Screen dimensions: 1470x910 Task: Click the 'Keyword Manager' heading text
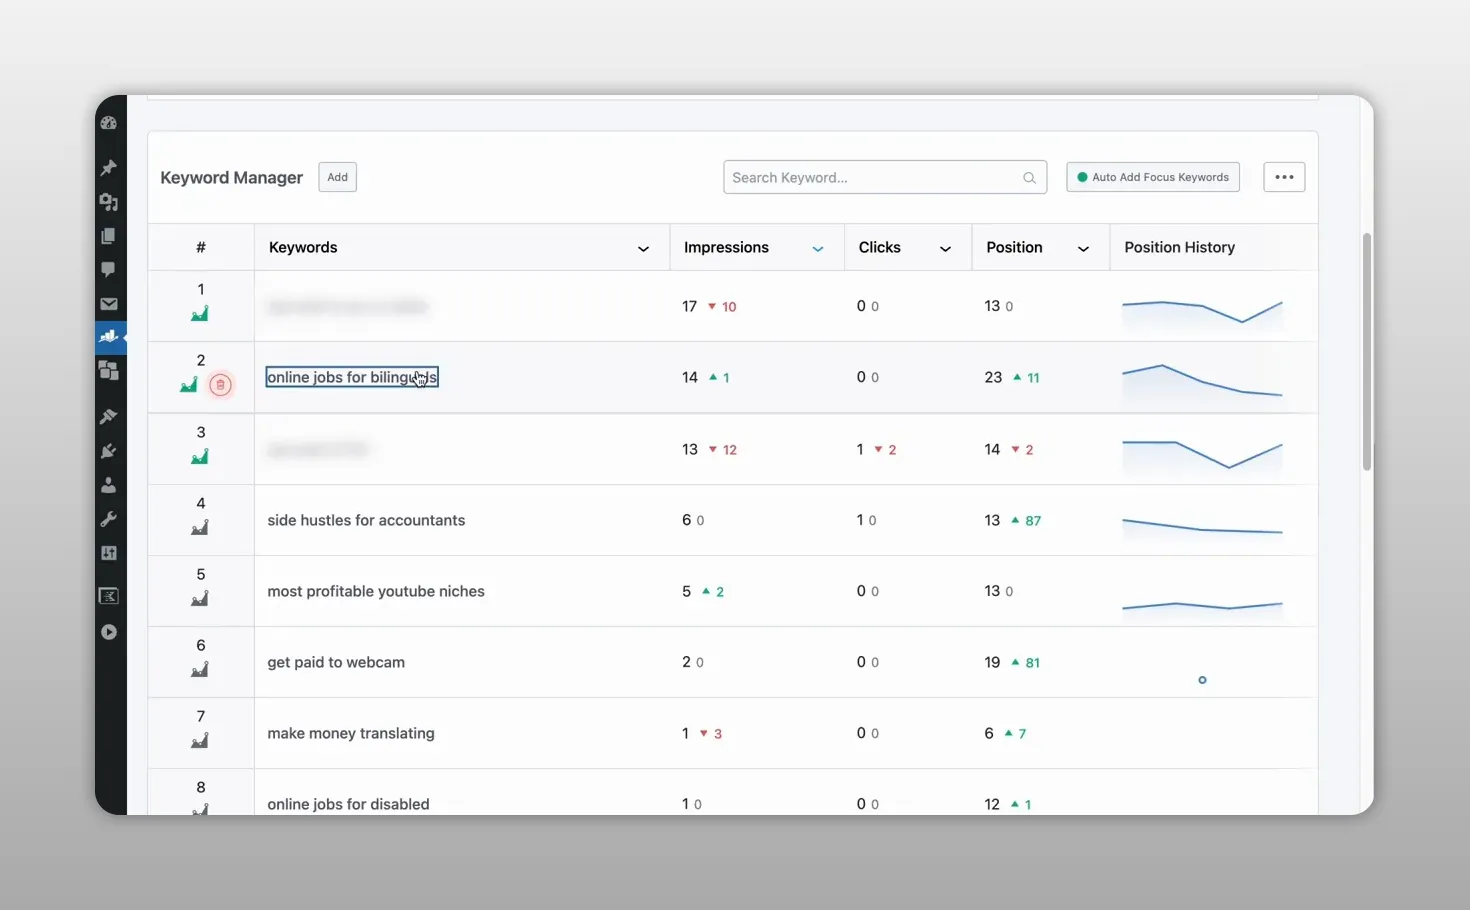(x=231, y=177)
